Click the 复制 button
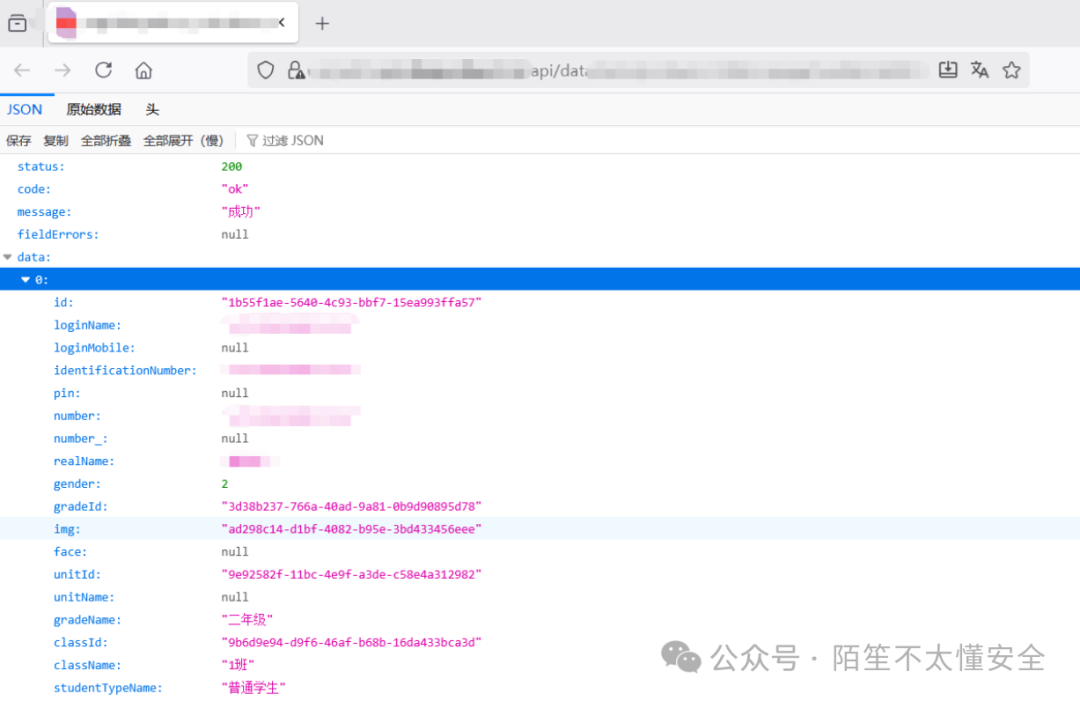This screenshot has width=1080, height=701. click(x=56, y=140)
